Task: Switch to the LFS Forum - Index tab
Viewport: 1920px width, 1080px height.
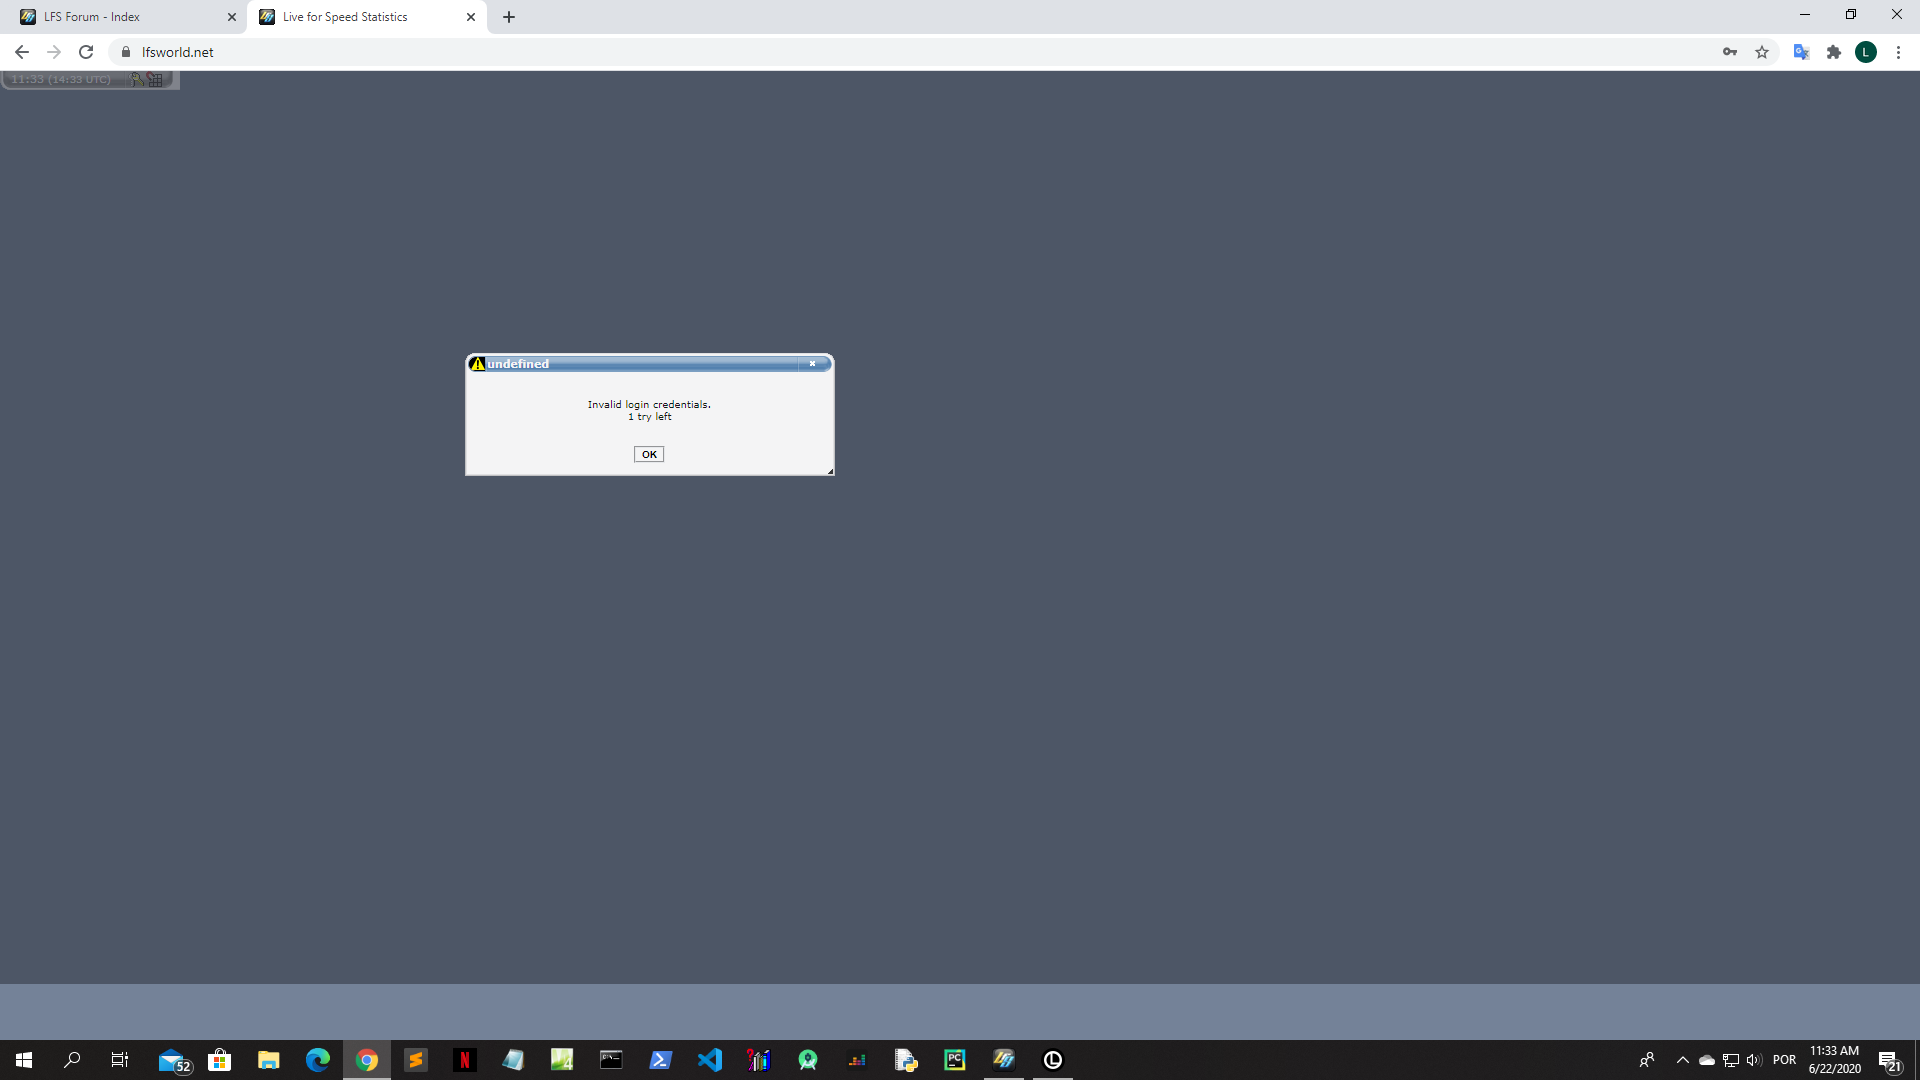Action: point(92,17)
